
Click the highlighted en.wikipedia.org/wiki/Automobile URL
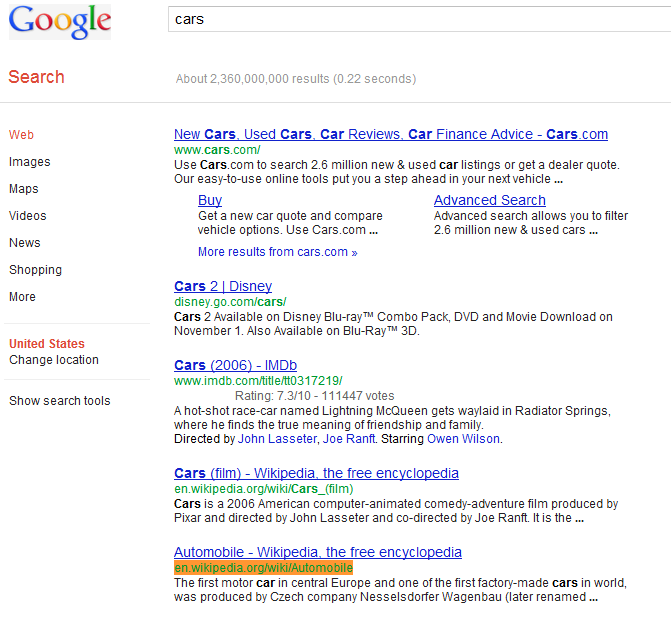pos(264,568)
